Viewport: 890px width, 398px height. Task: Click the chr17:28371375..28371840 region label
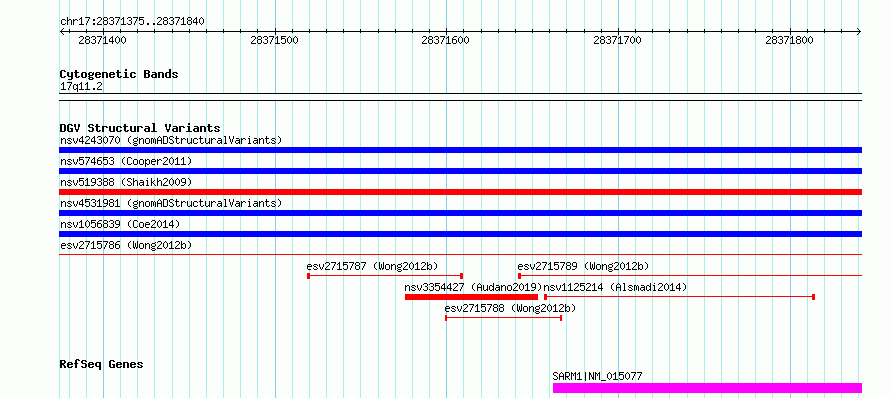(132, 22)
